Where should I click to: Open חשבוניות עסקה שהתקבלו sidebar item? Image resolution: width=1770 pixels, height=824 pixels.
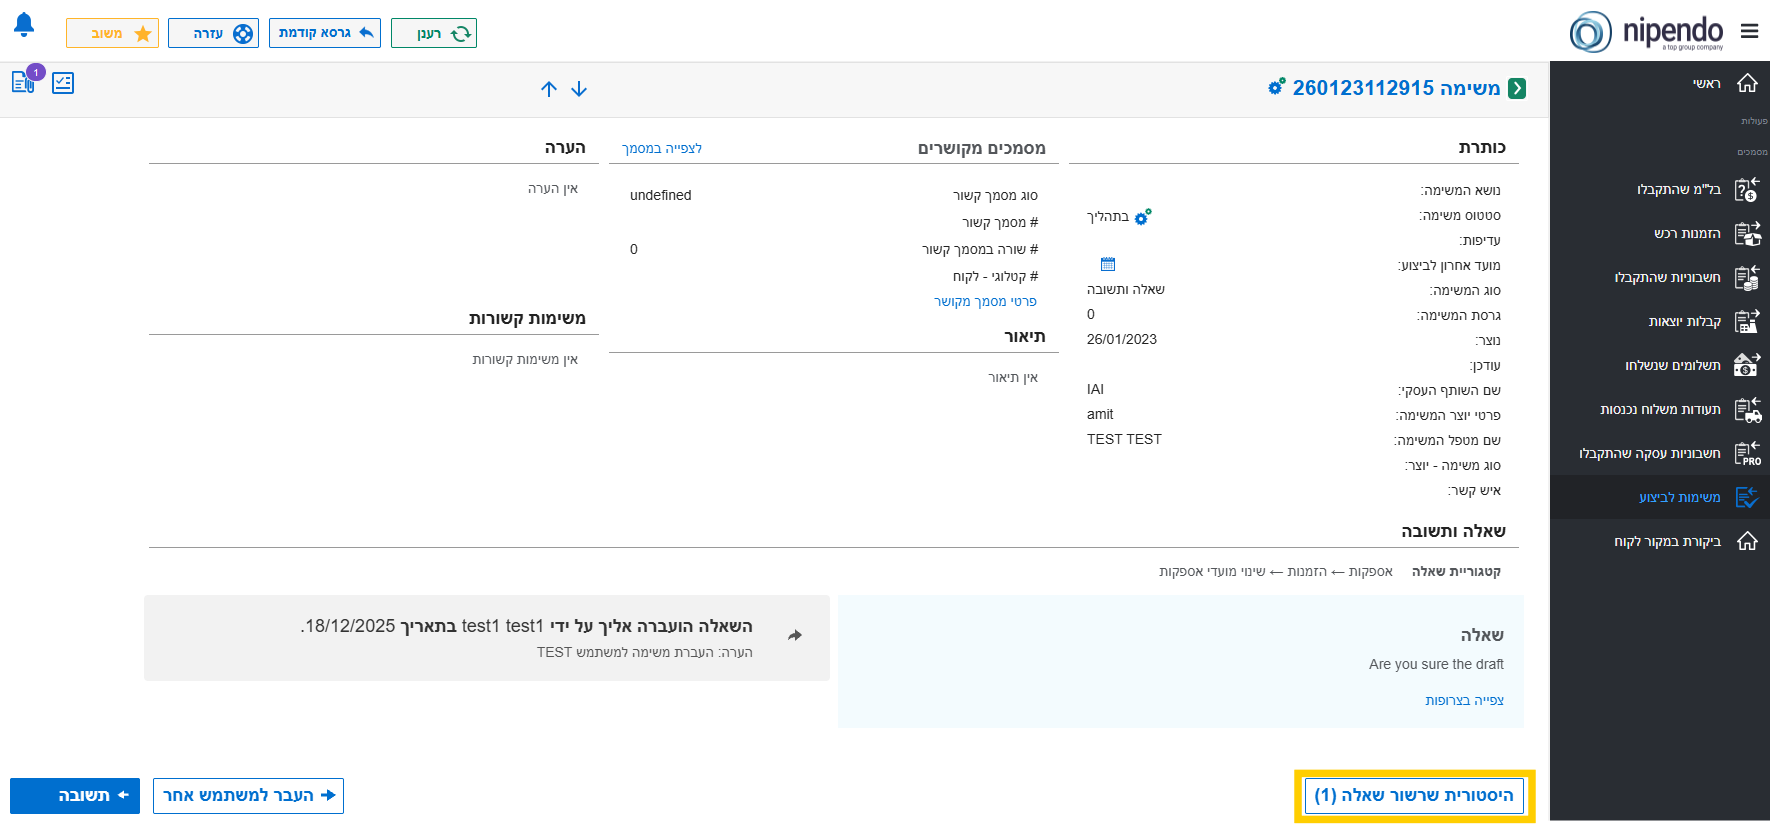tap(1660, 453)
